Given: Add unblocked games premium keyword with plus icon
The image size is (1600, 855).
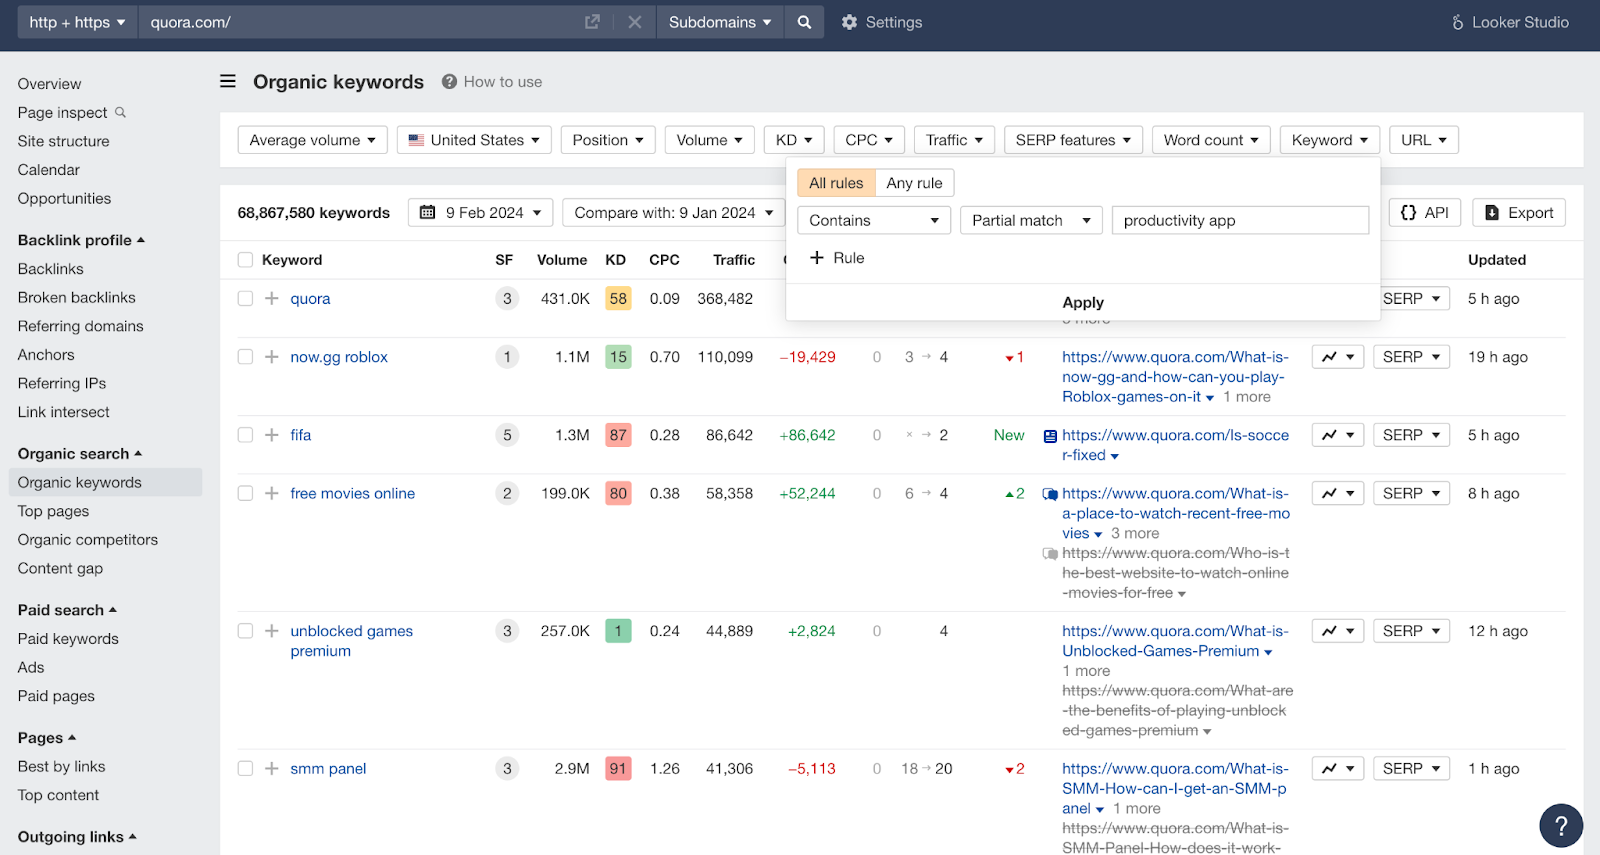Looking at the screenshot, I should [x=271, y=631].
